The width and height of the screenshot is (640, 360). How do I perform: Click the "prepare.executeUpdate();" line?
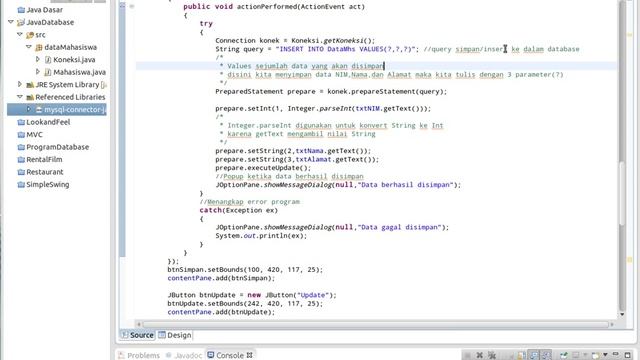263,168
